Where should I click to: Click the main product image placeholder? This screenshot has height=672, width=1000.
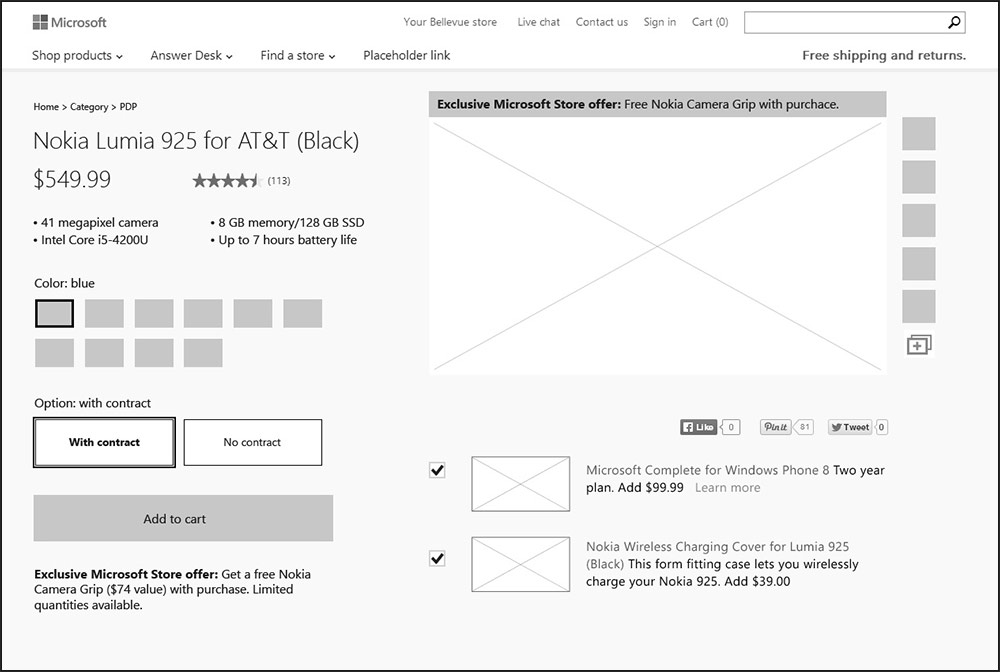(x=658, y=246)
